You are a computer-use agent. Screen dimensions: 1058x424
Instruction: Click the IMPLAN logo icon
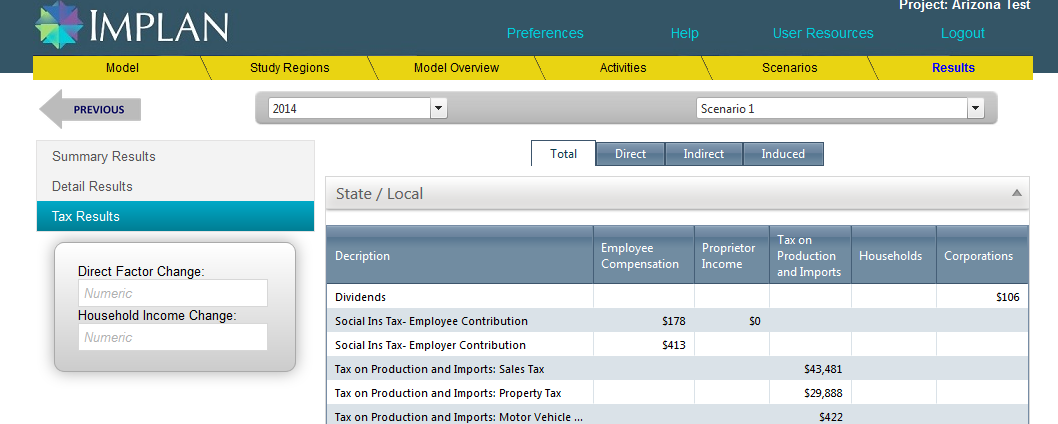coord(59,26)
